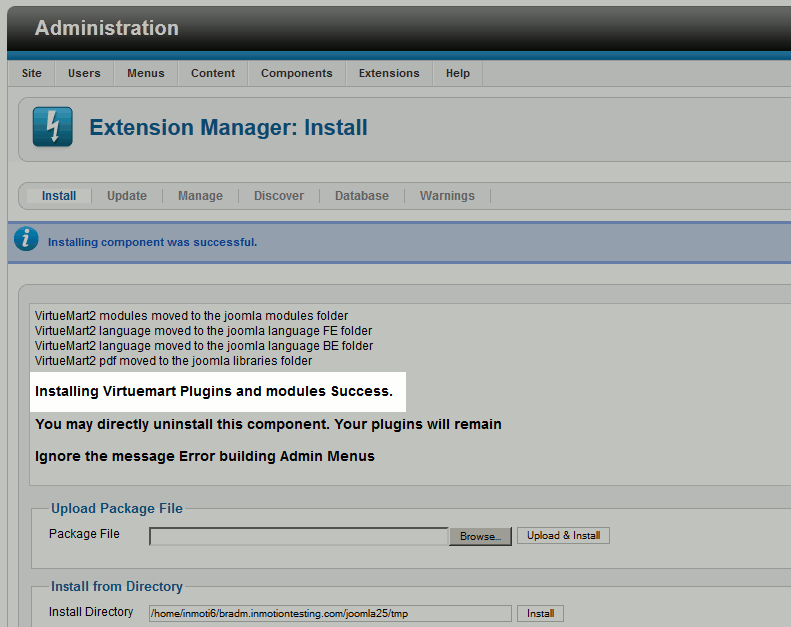The height and width of the screenshot is (627, 791).
Task: View the Warnings tab
Action: coord(447,196)
